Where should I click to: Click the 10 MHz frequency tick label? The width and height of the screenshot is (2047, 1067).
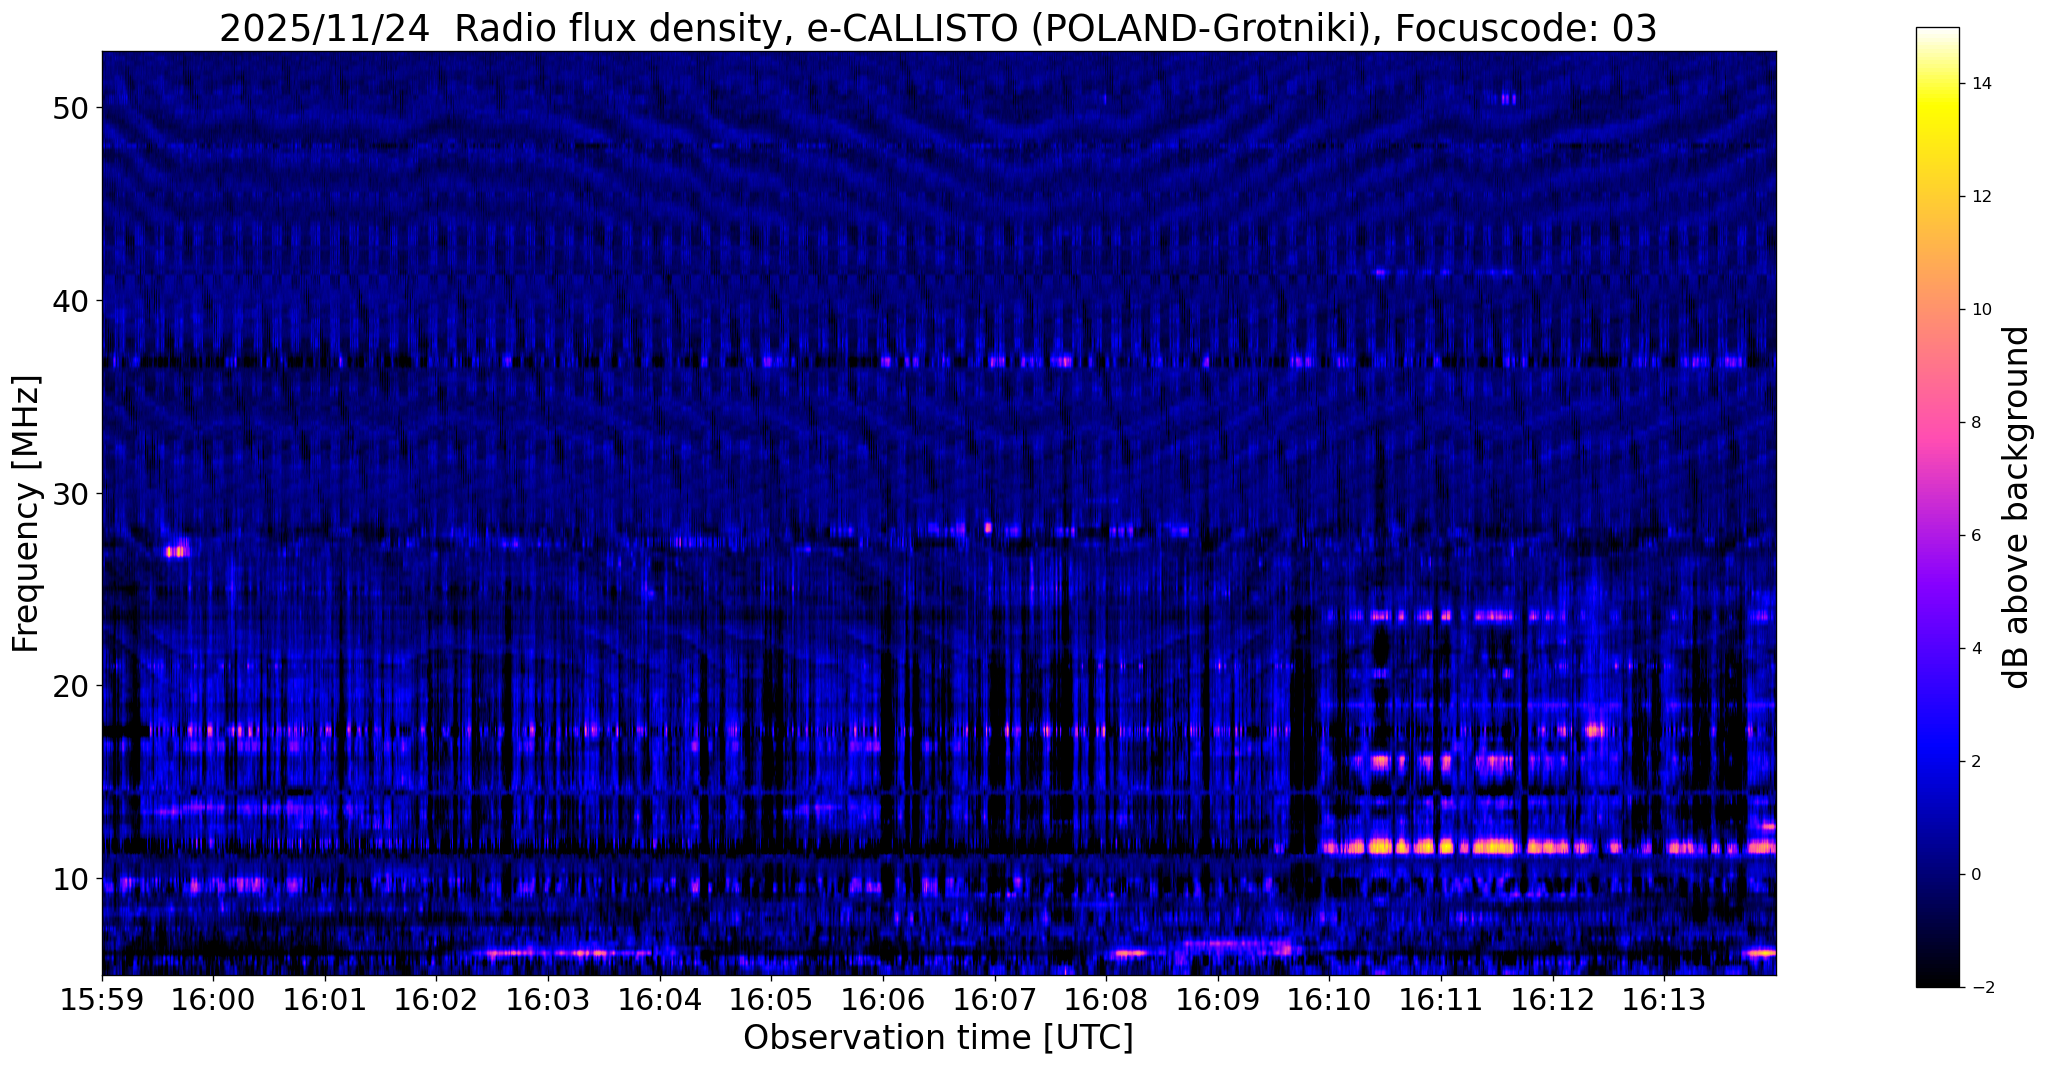70,879
